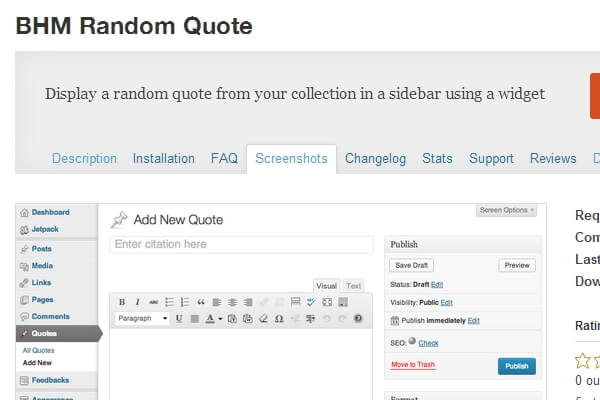Open the Description tab
The image size is (600, 400).
85,158
